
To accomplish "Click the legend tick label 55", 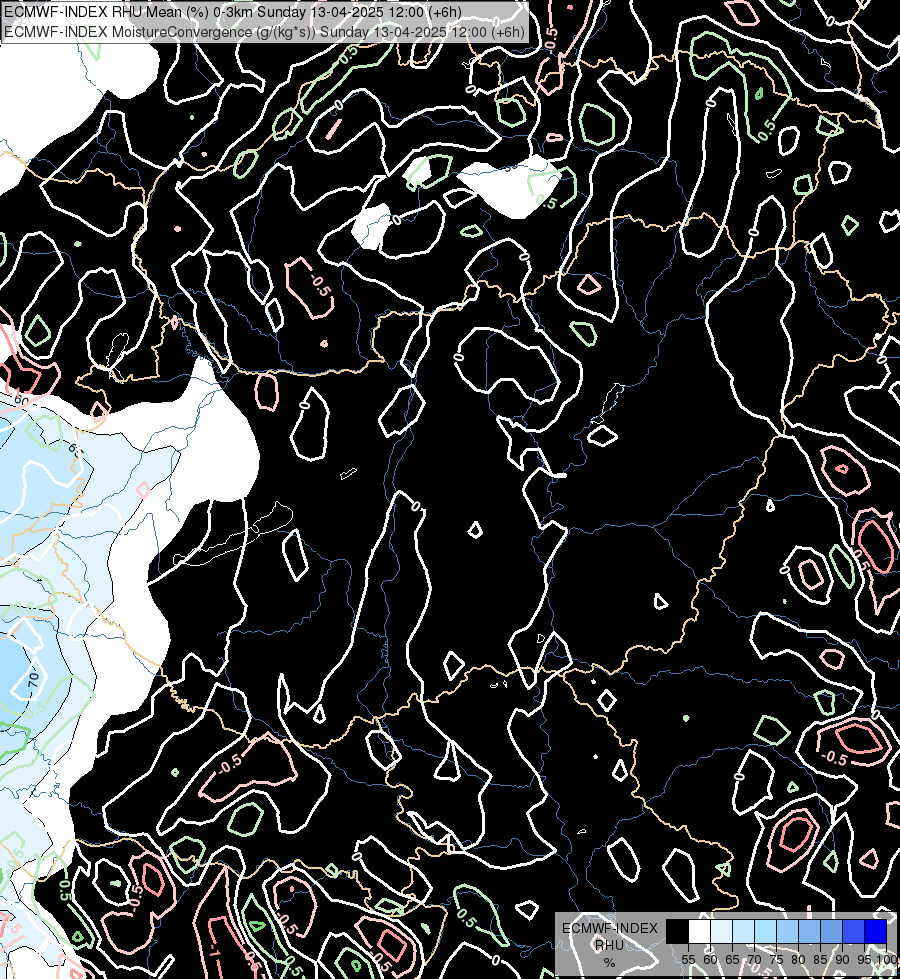I will coord(688,960).
